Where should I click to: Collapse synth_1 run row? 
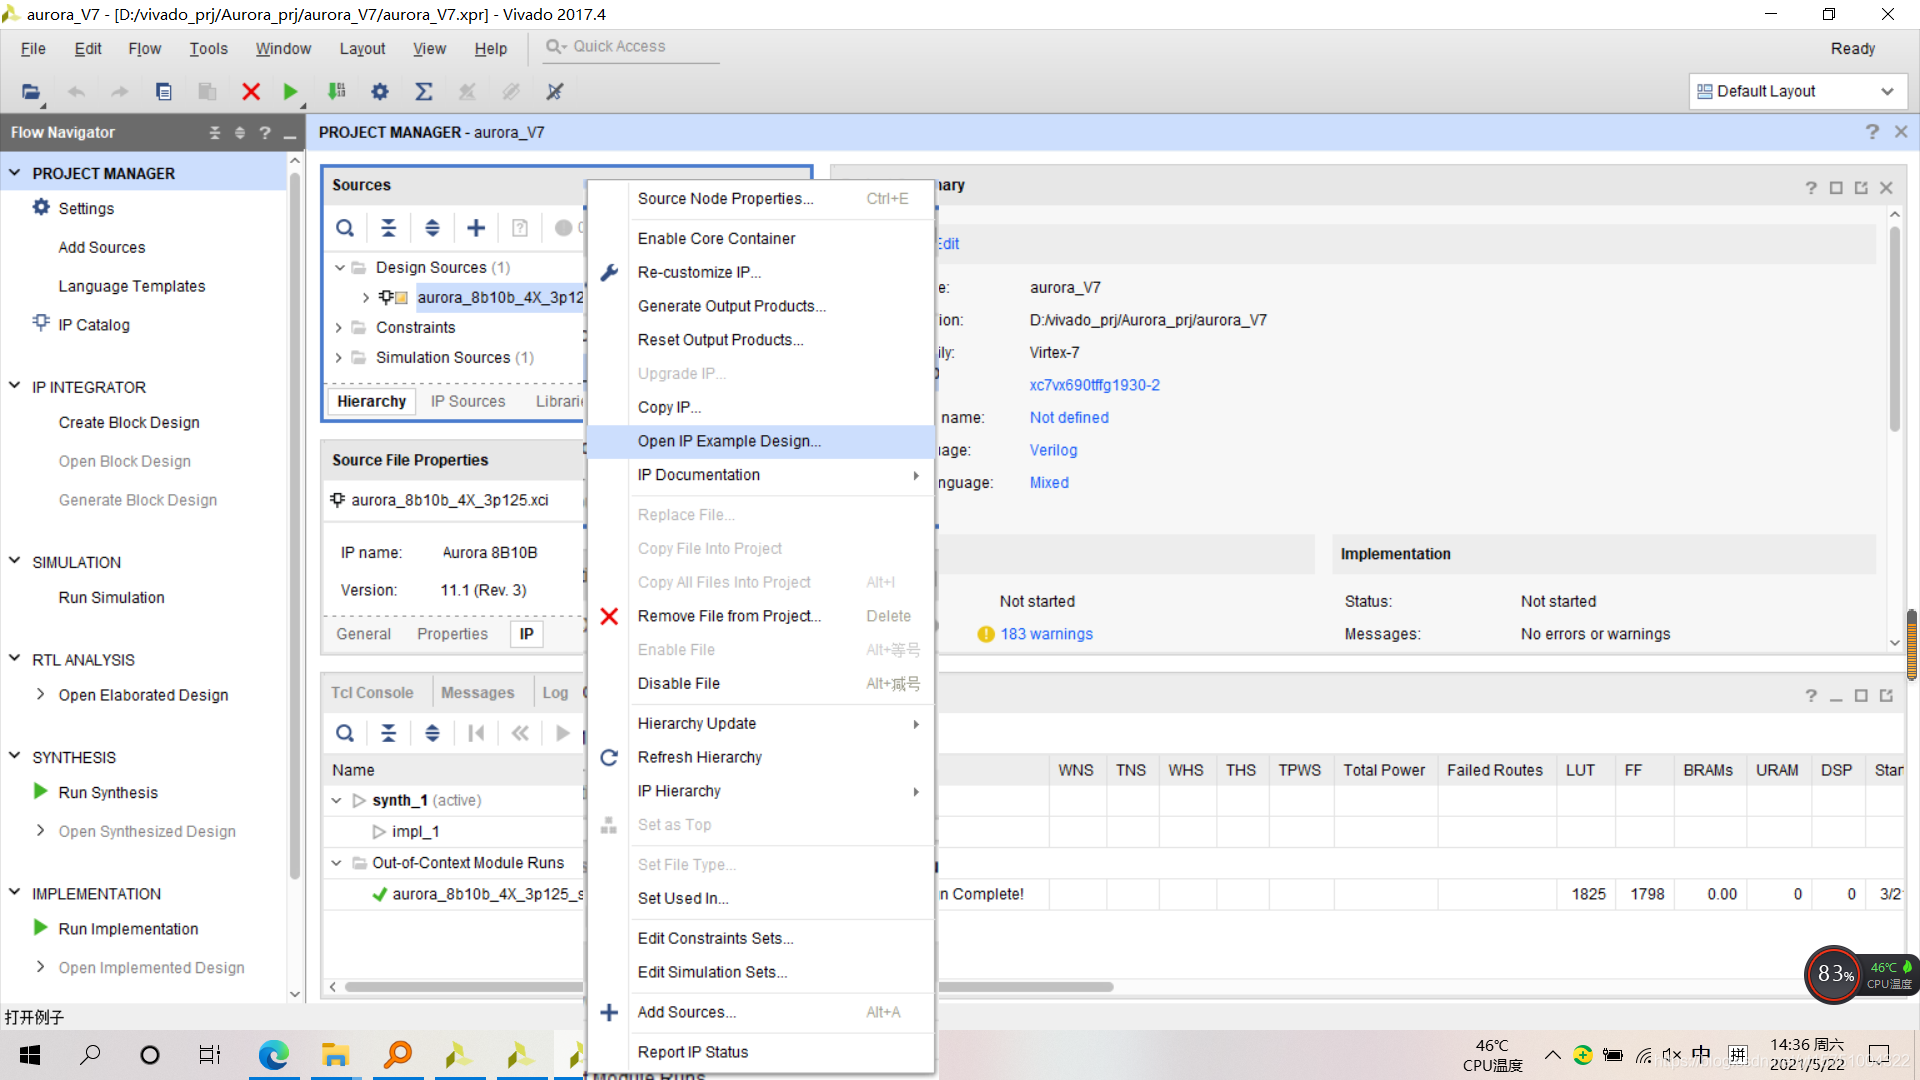pyautogui.click(x=337, y=800)
